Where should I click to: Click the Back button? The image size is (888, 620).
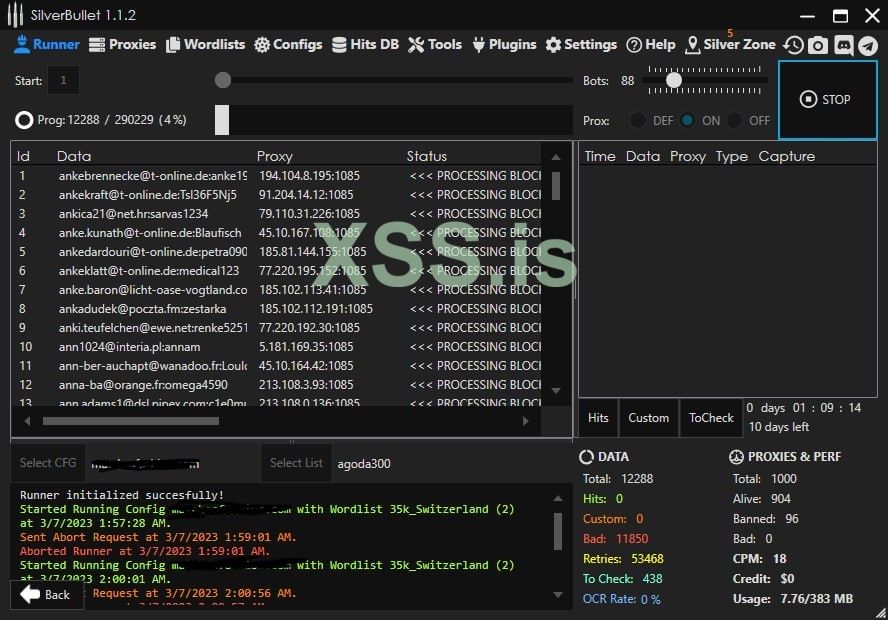click(46, 594)
